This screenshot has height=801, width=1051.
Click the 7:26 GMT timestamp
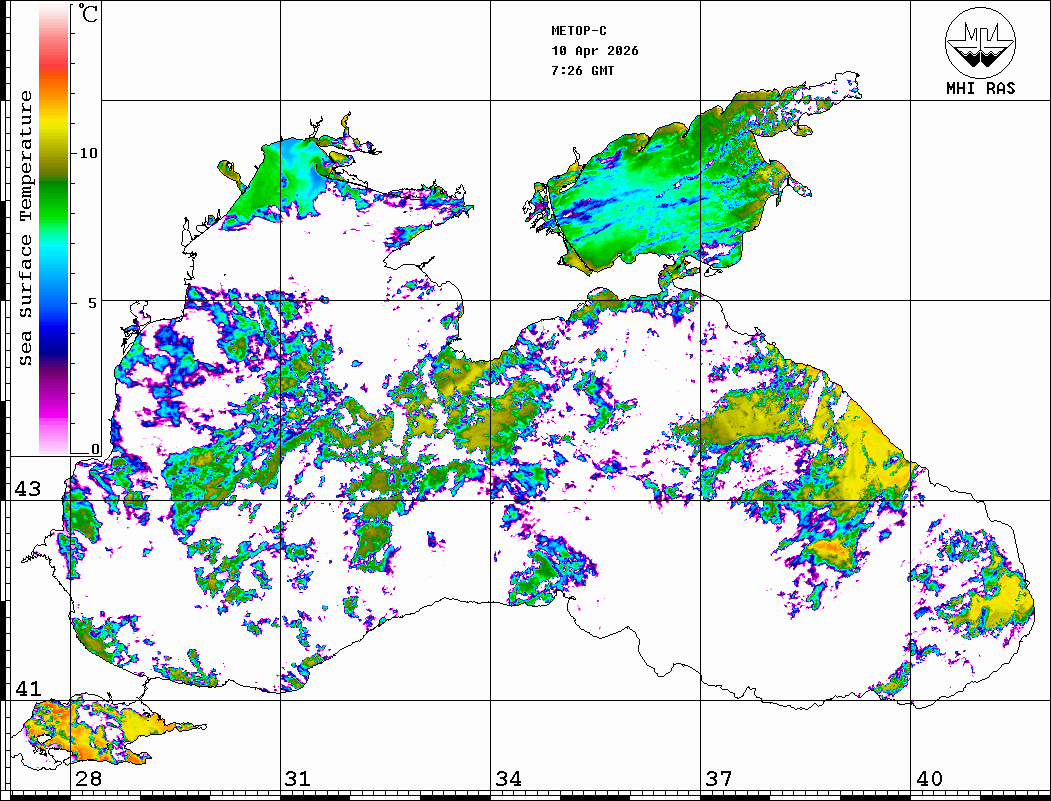pos(583,71)
